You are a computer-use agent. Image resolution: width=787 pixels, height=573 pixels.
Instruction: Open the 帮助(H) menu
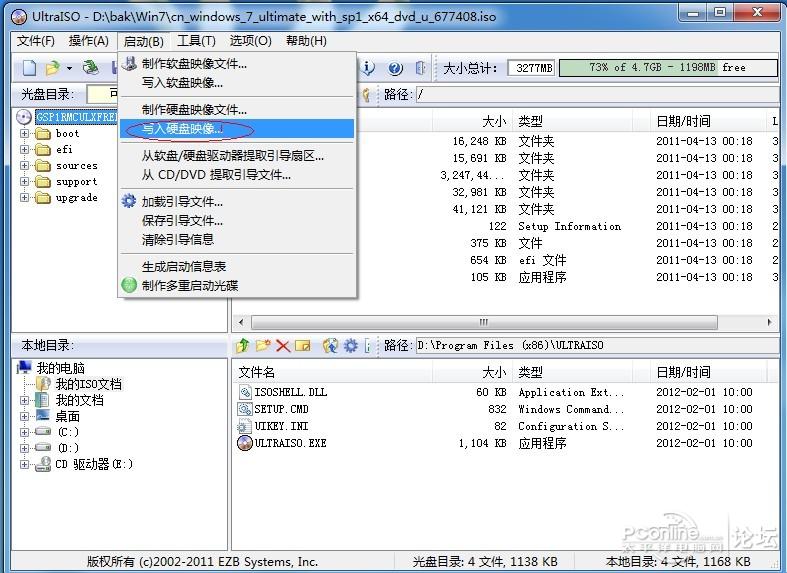pos(306,41)
